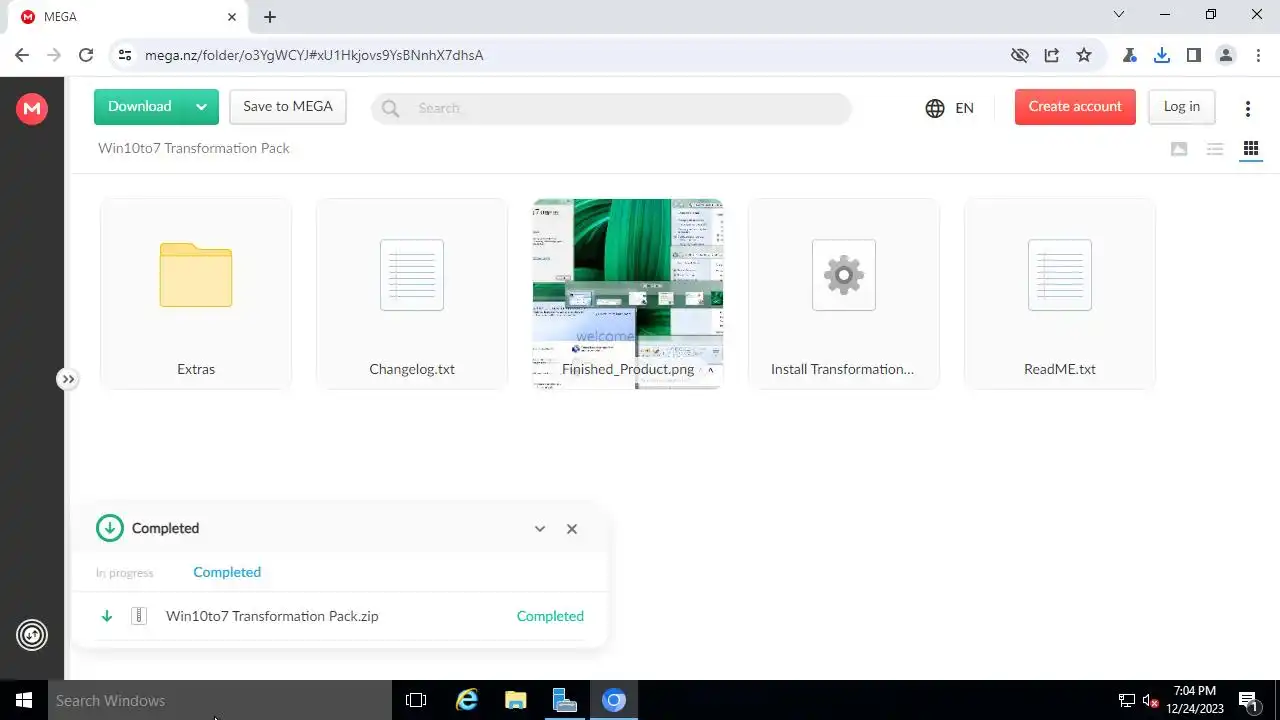Click the third-party cookies eye icon
Viewport: 1280px width, 720px height.
coord(1019,55)
